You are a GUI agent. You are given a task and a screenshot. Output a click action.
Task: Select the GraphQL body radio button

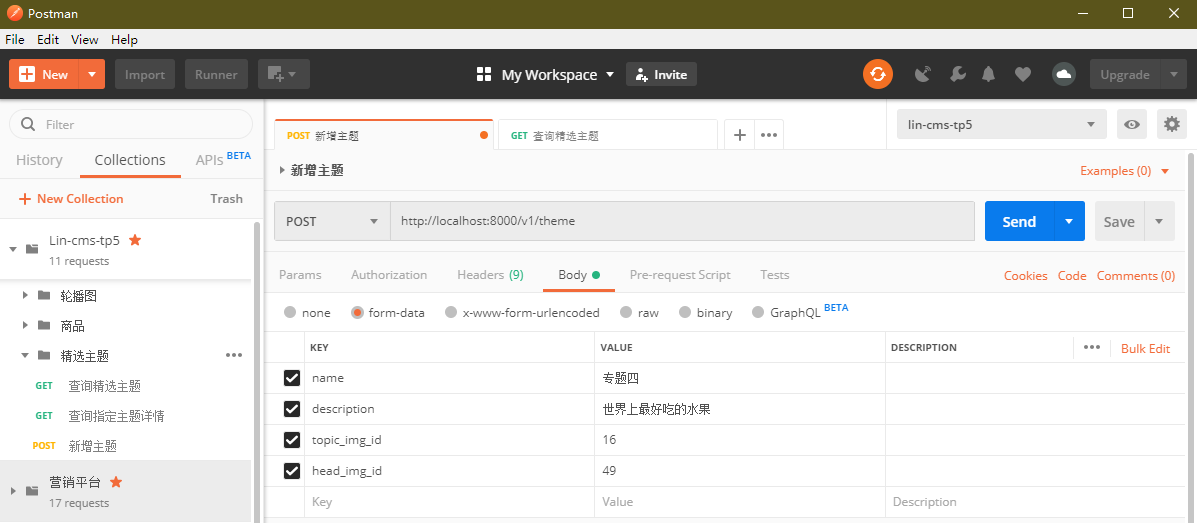click(x=758, y=312)
